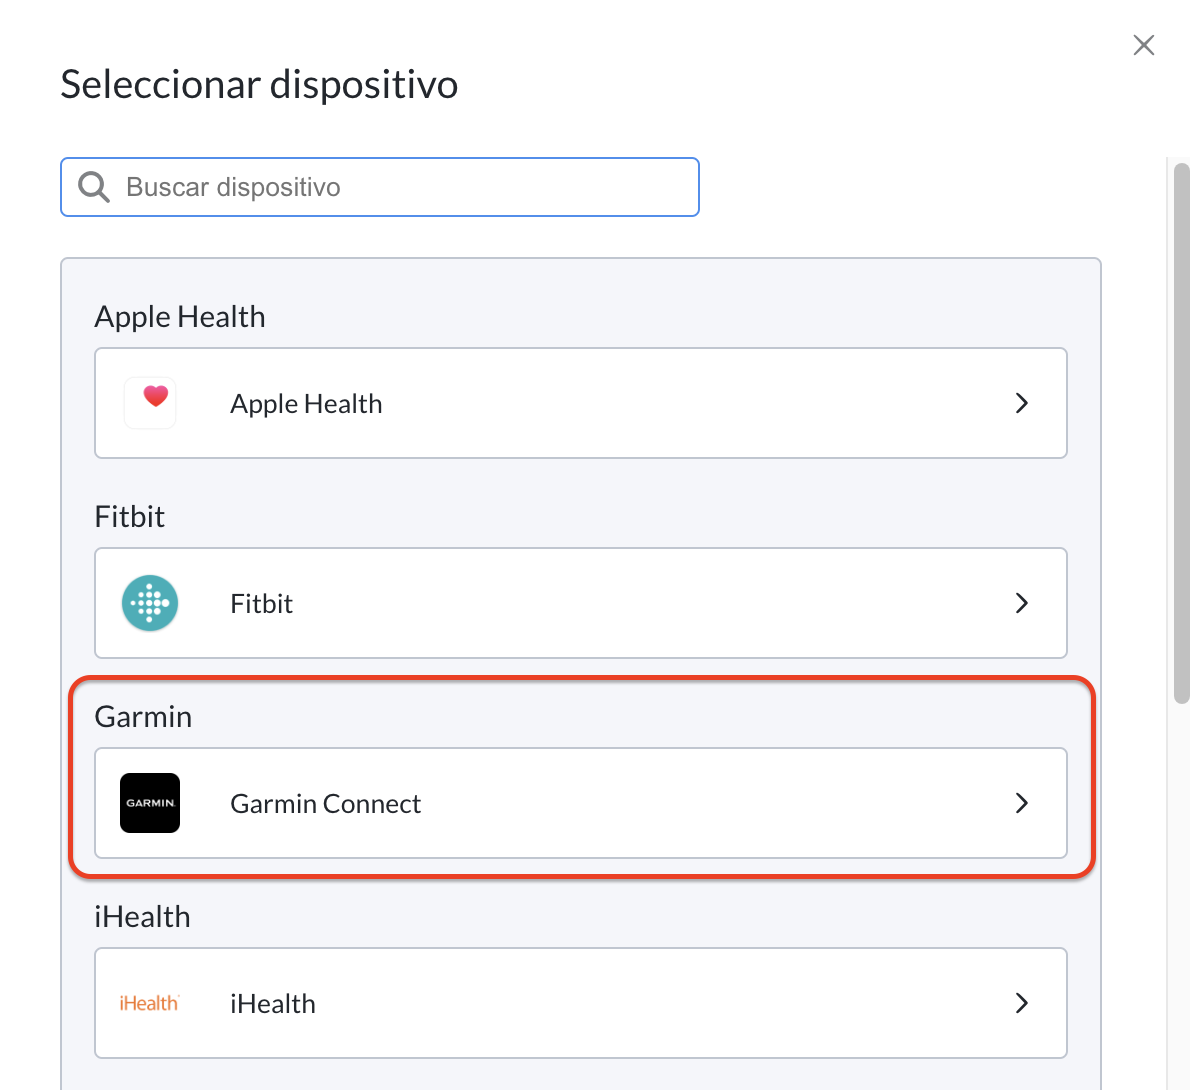This screenshot has height=1090, width=1190.
Task: Choose the iHealth device option
Action: point(581,1003)
